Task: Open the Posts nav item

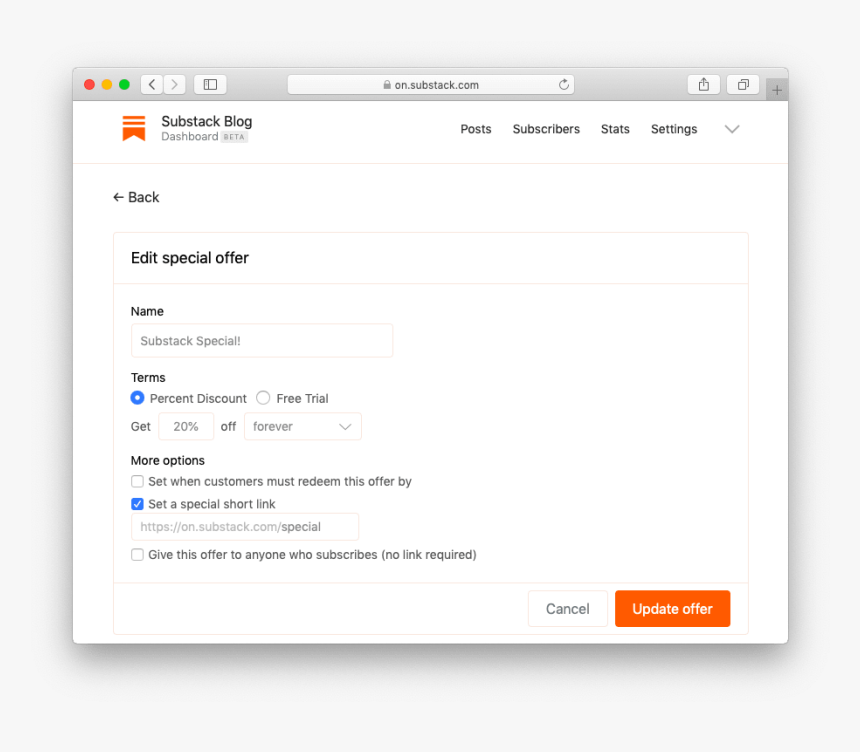Action: (x=476, y=129)
